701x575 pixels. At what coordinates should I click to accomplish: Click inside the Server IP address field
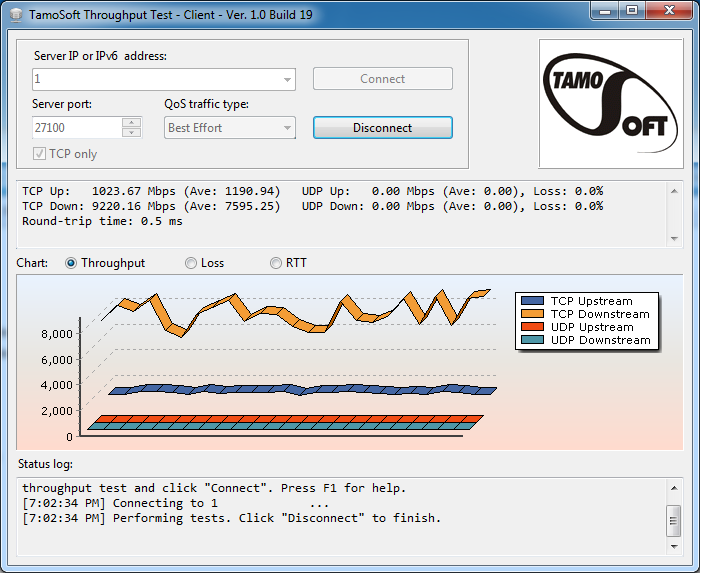point(164,80)
